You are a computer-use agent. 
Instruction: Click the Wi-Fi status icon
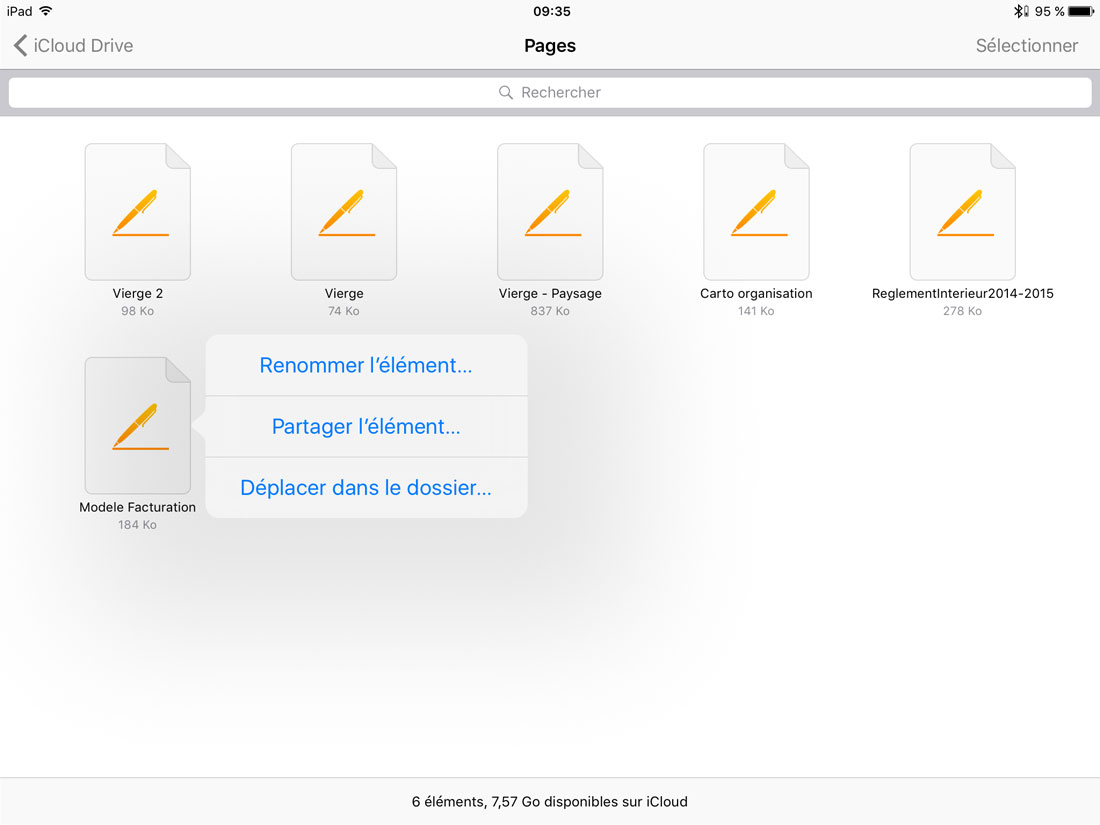[x=46, y=11]
